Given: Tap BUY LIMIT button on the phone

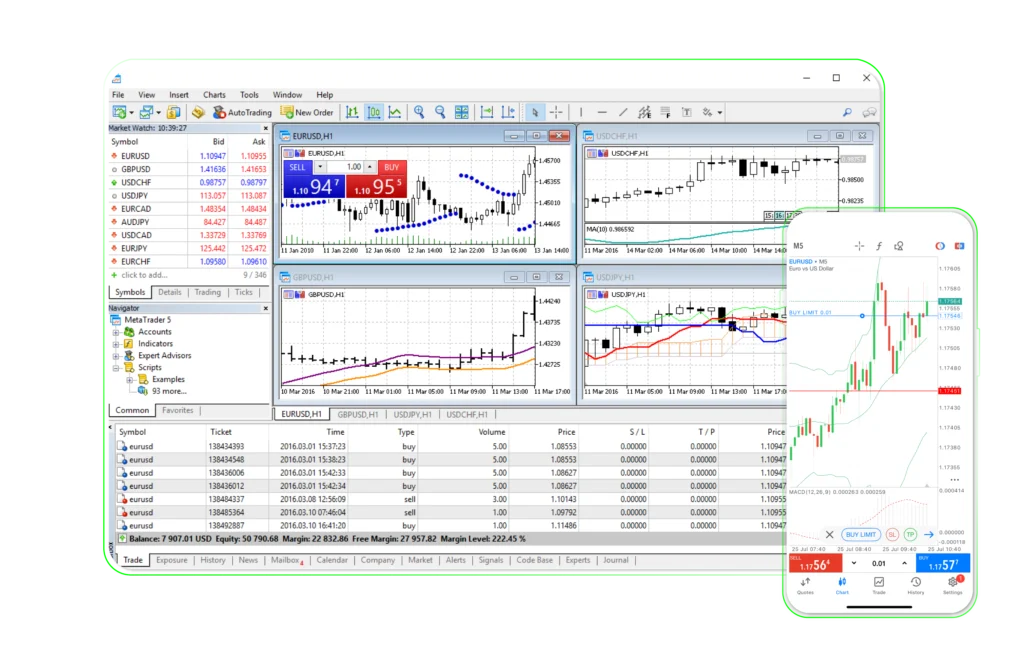Looking at the screenshot, I should [859, 535].
